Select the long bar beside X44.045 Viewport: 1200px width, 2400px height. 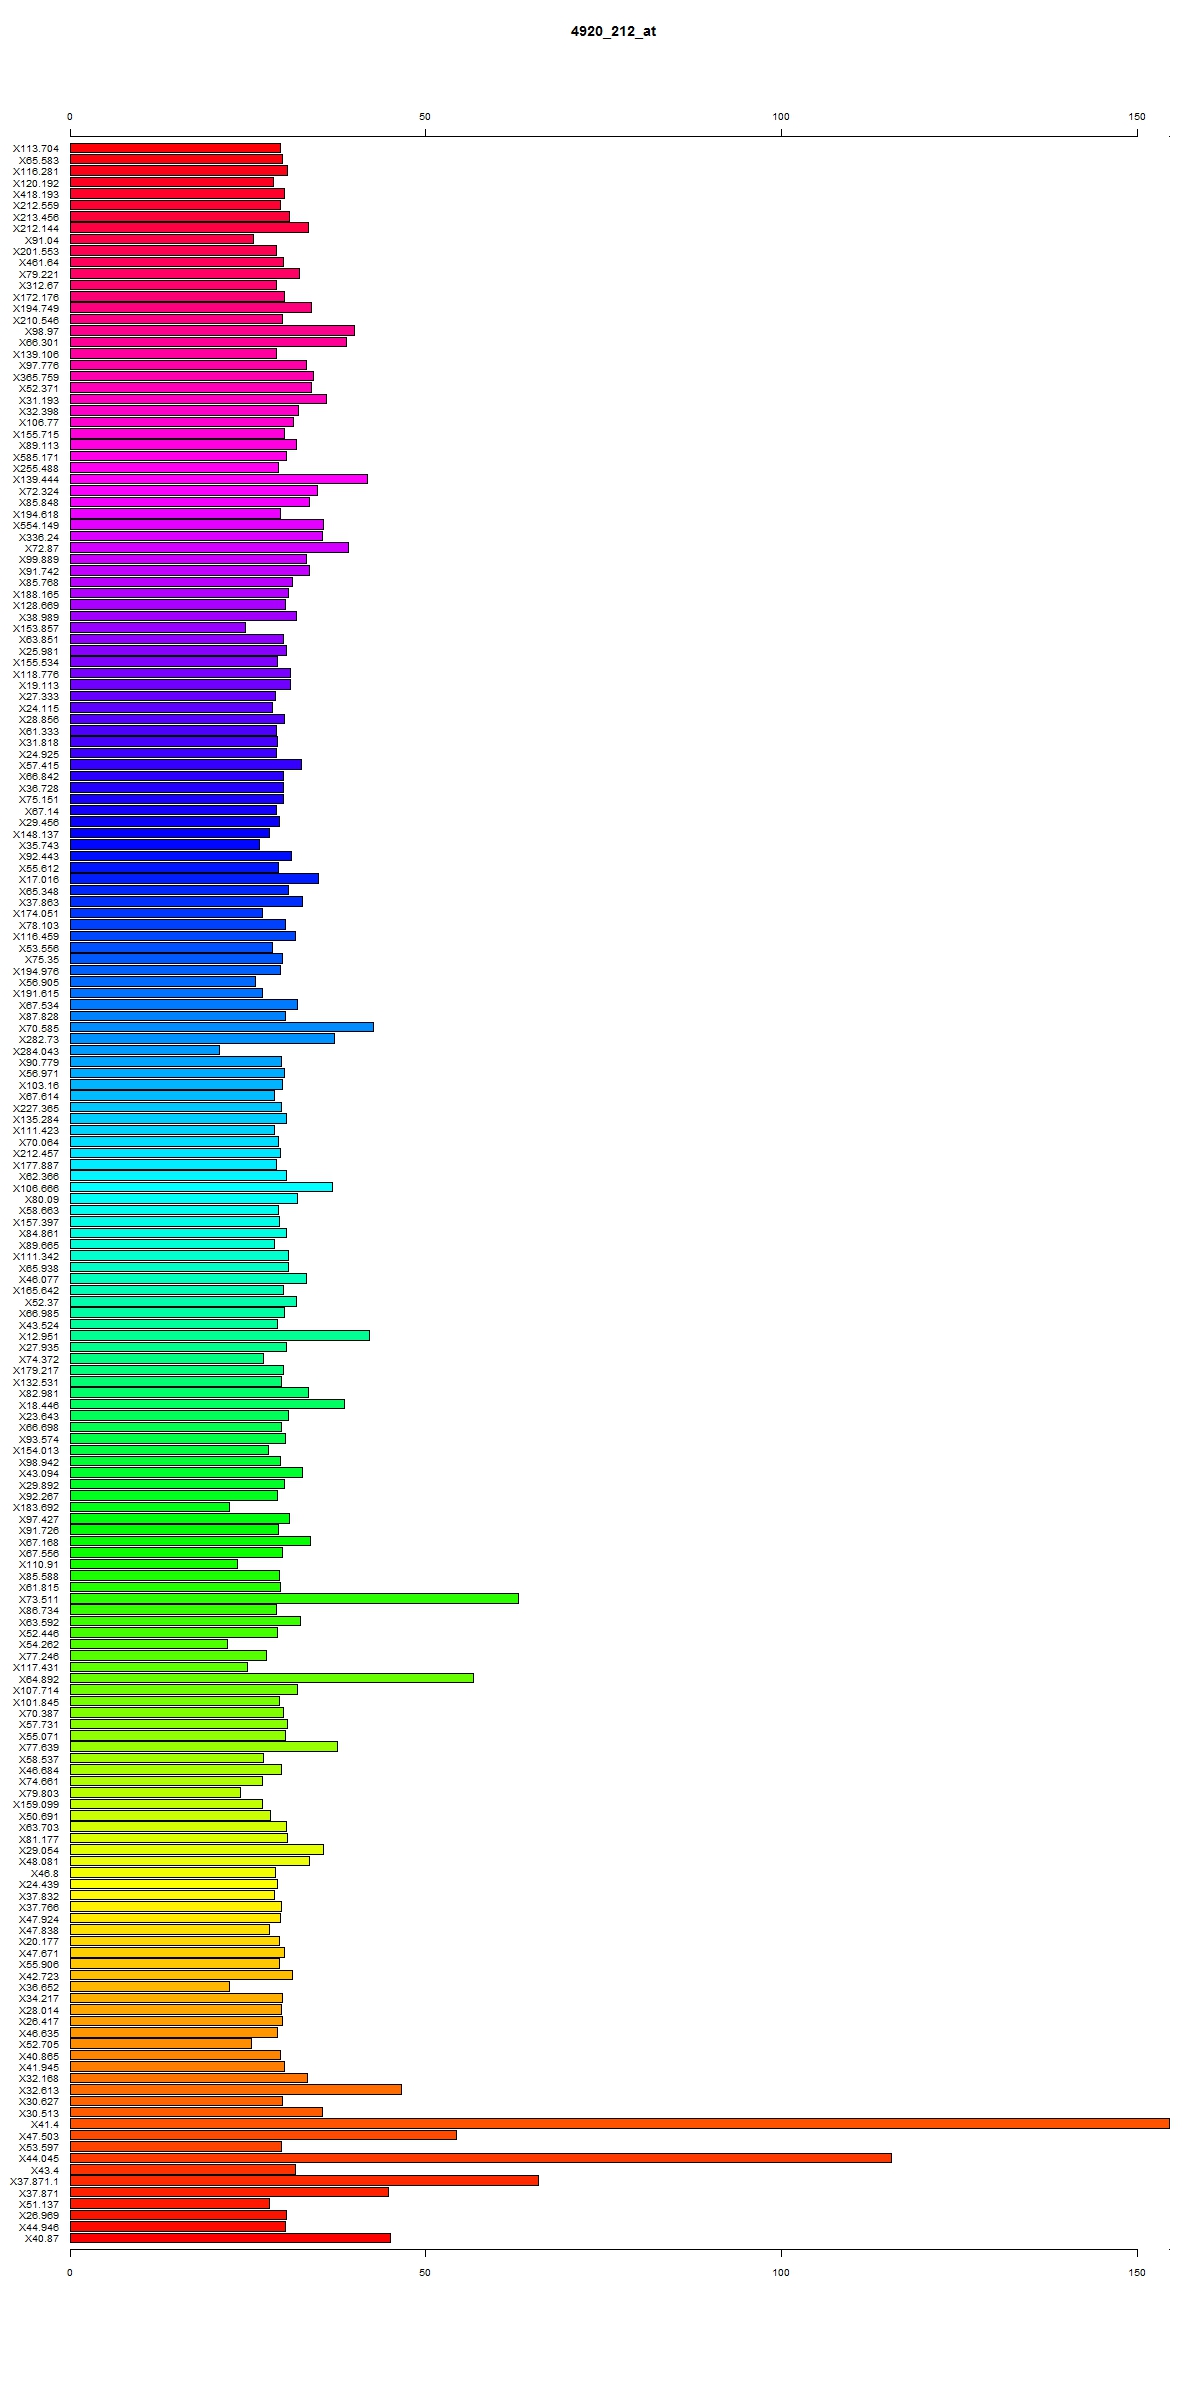pos(481,2157)
